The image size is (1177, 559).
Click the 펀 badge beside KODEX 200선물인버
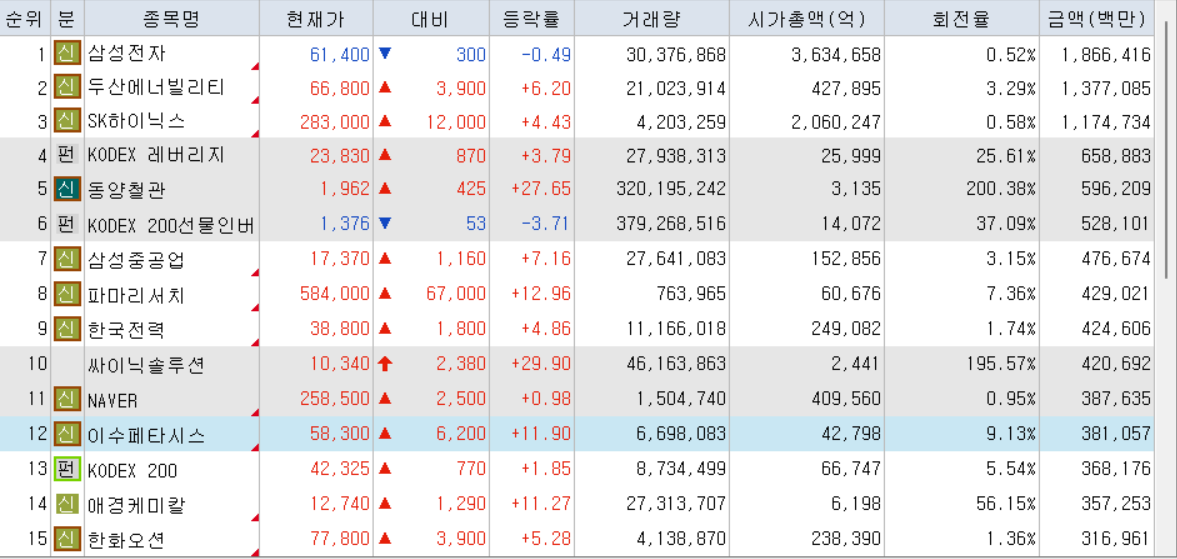click(x=67, y=224)
